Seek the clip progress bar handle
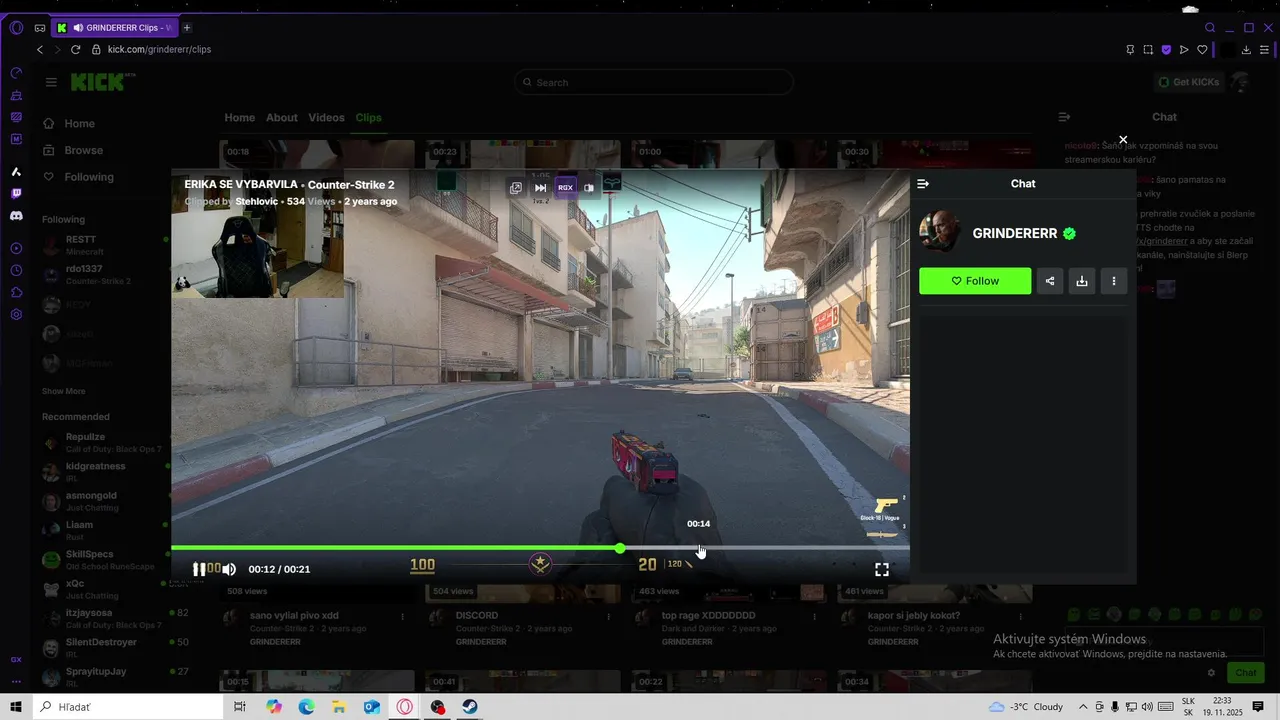 [x=620, y=548]
